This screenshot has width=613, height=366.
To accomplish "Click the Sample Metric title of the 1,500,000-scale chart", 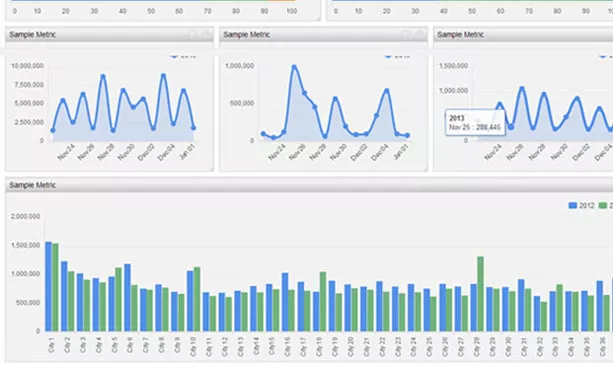I will click(461, 34).
